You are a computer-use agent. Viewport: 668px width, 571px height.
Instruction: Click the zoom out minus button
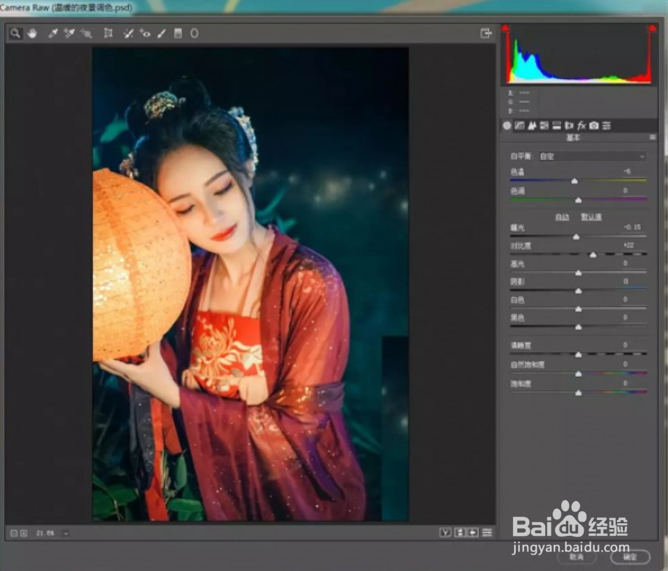[14, 533]
